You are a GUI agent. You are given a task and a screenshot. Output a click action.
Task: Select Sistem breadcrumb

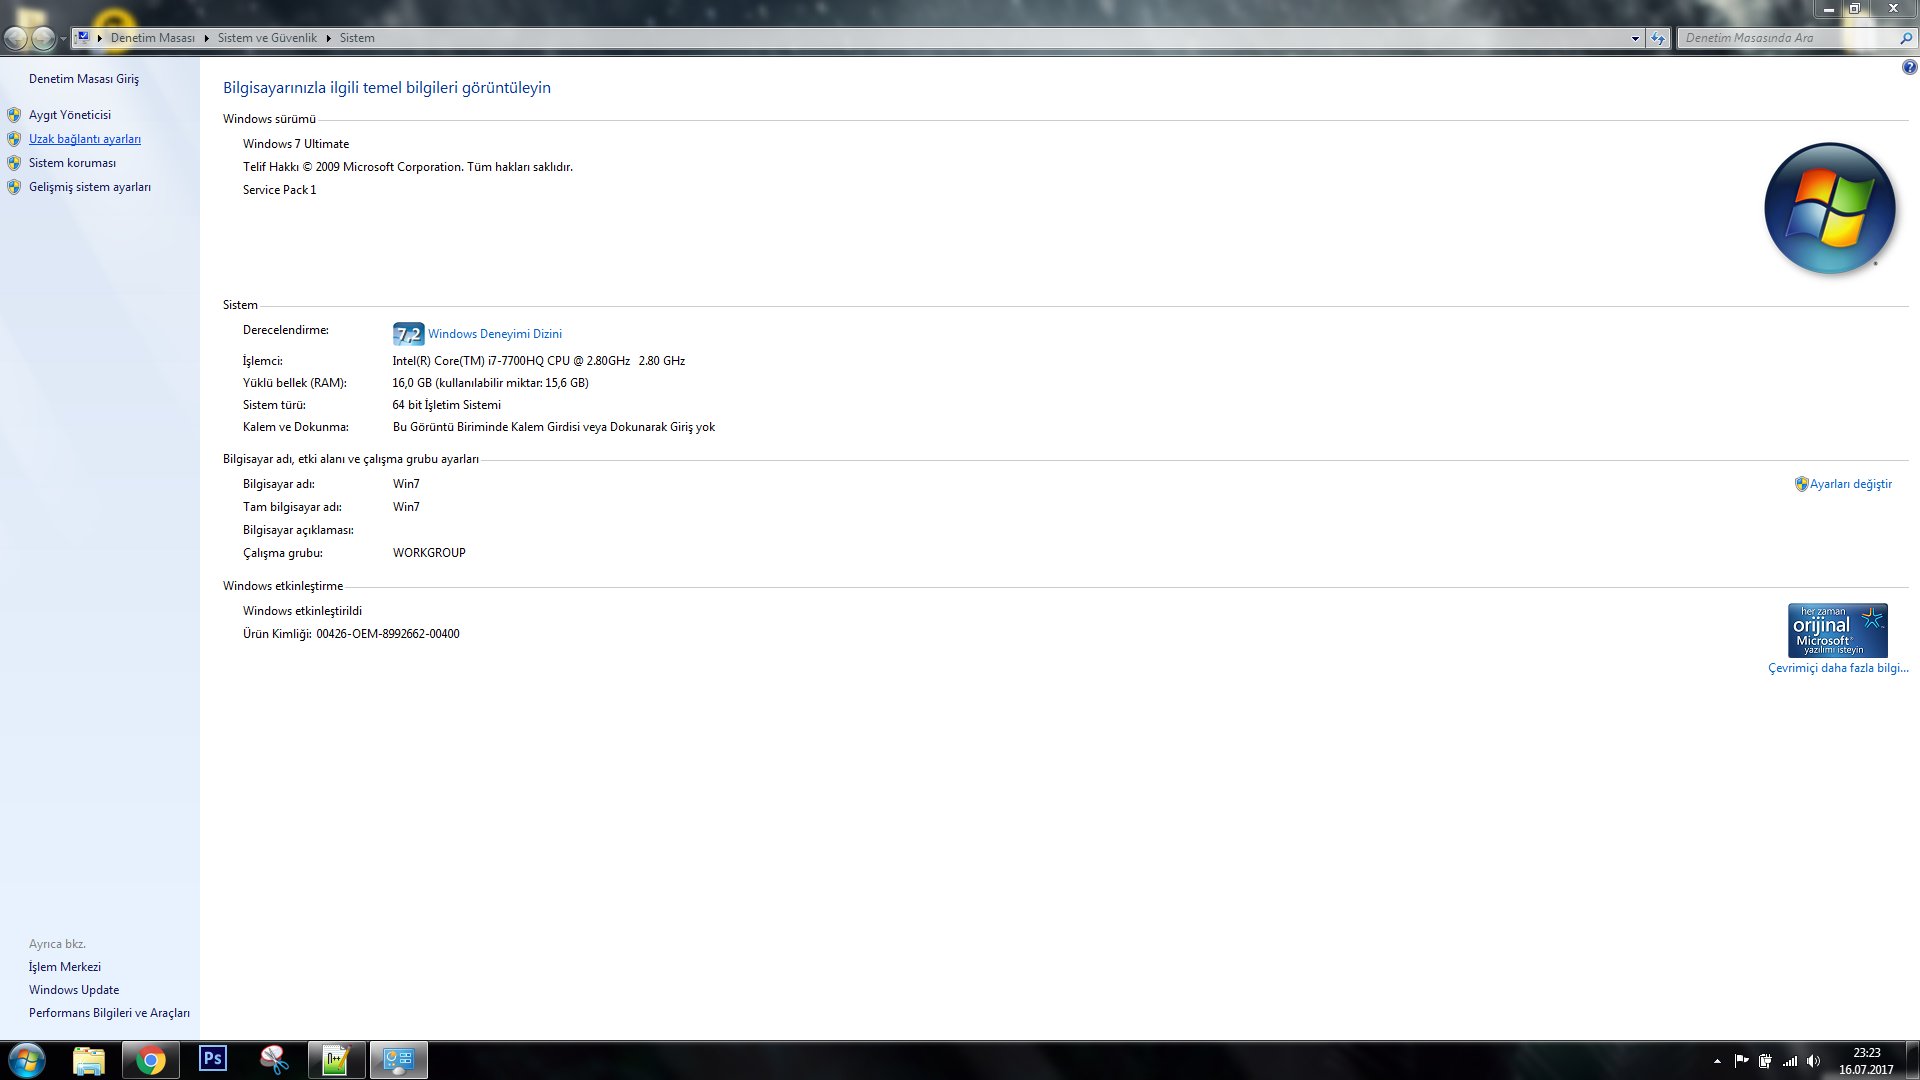click(x=357, y=38)
